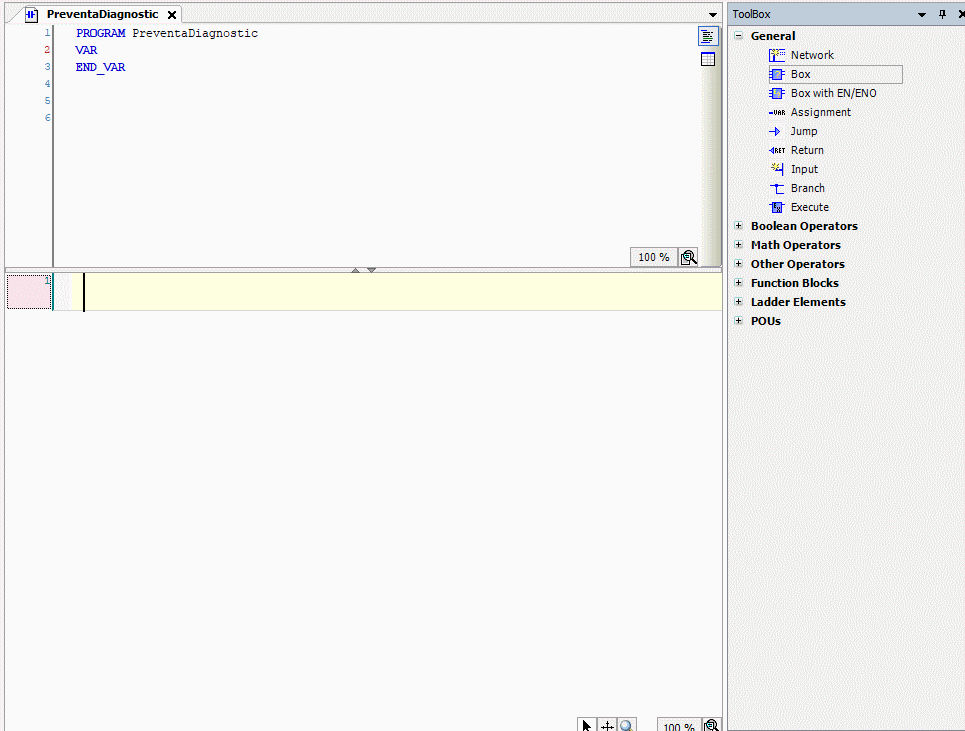
Task: Choose the Execute box element
Action: (x=809, y=207)
